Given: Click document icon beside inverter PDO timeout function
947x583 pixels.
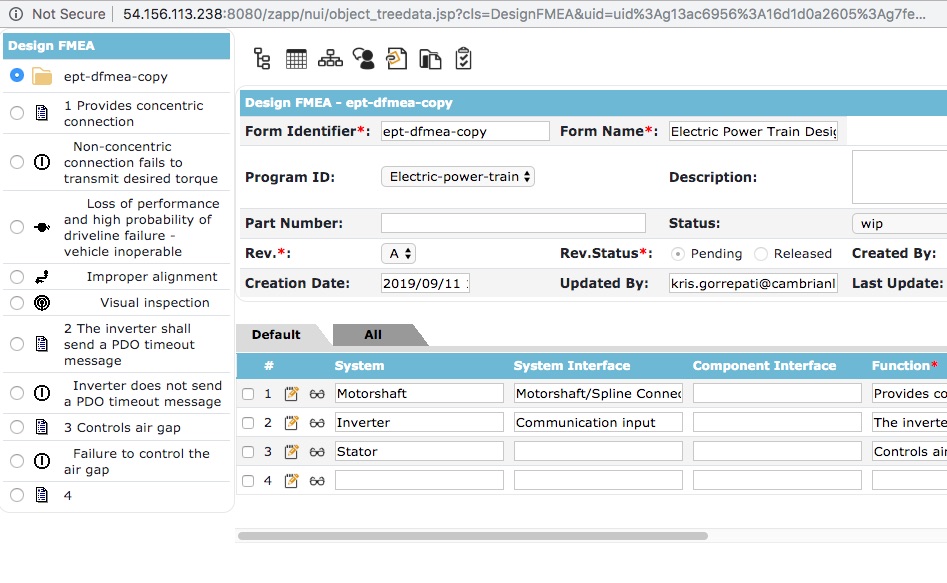Looking at the screenshot, I should tap(42, 344).
